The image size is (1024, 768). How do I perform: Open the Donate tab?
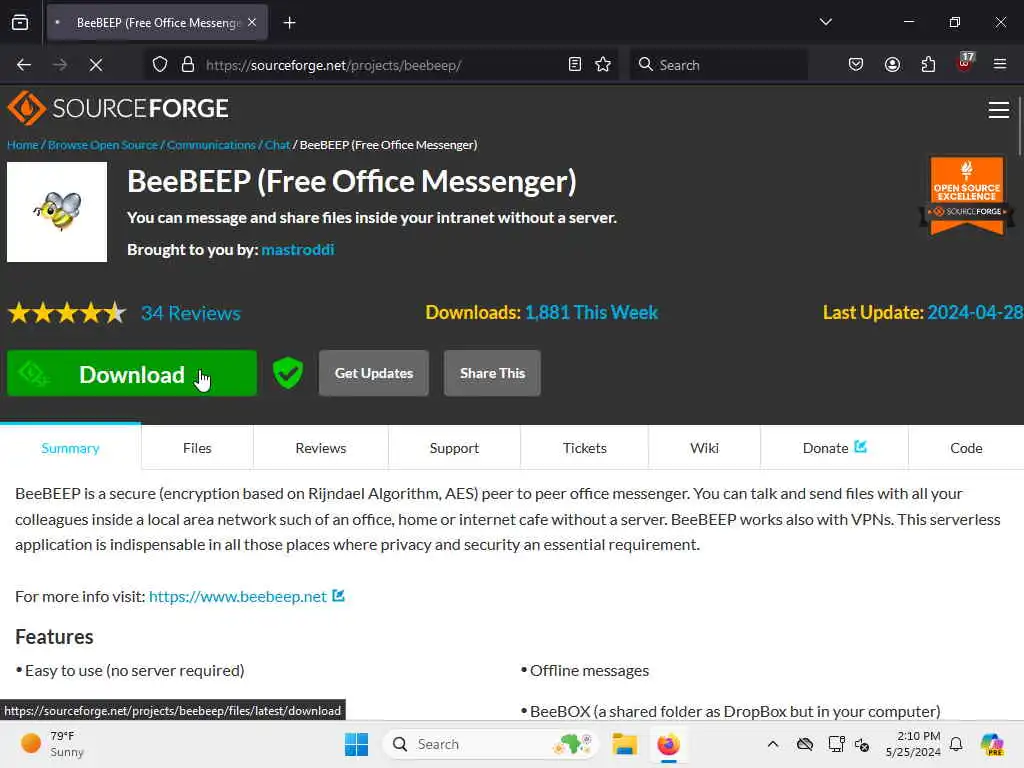tap(834, 448)
